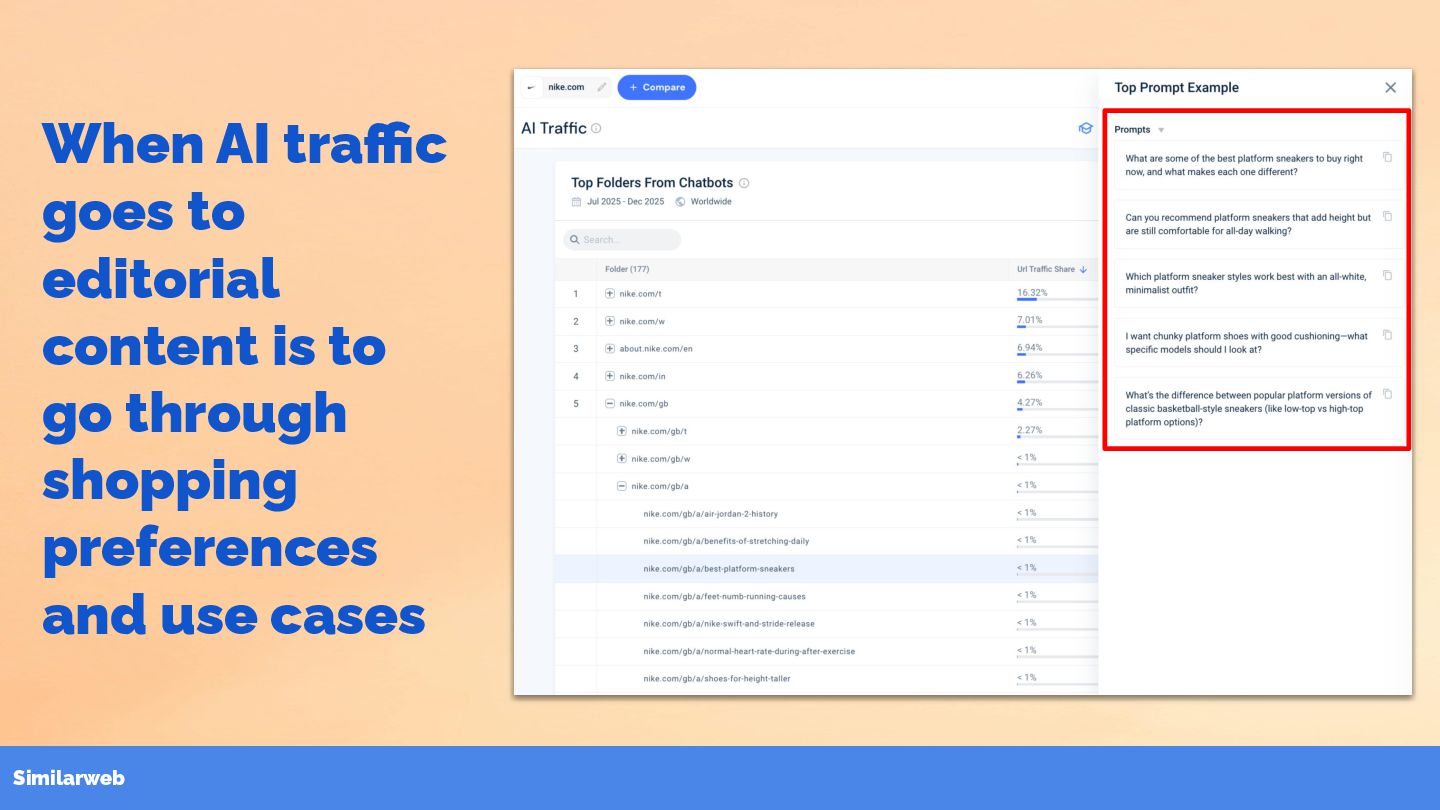Expand the about.nike.com/en folder
The height and width of the screenshot is (810, 1440).
(x=610, y=349)
